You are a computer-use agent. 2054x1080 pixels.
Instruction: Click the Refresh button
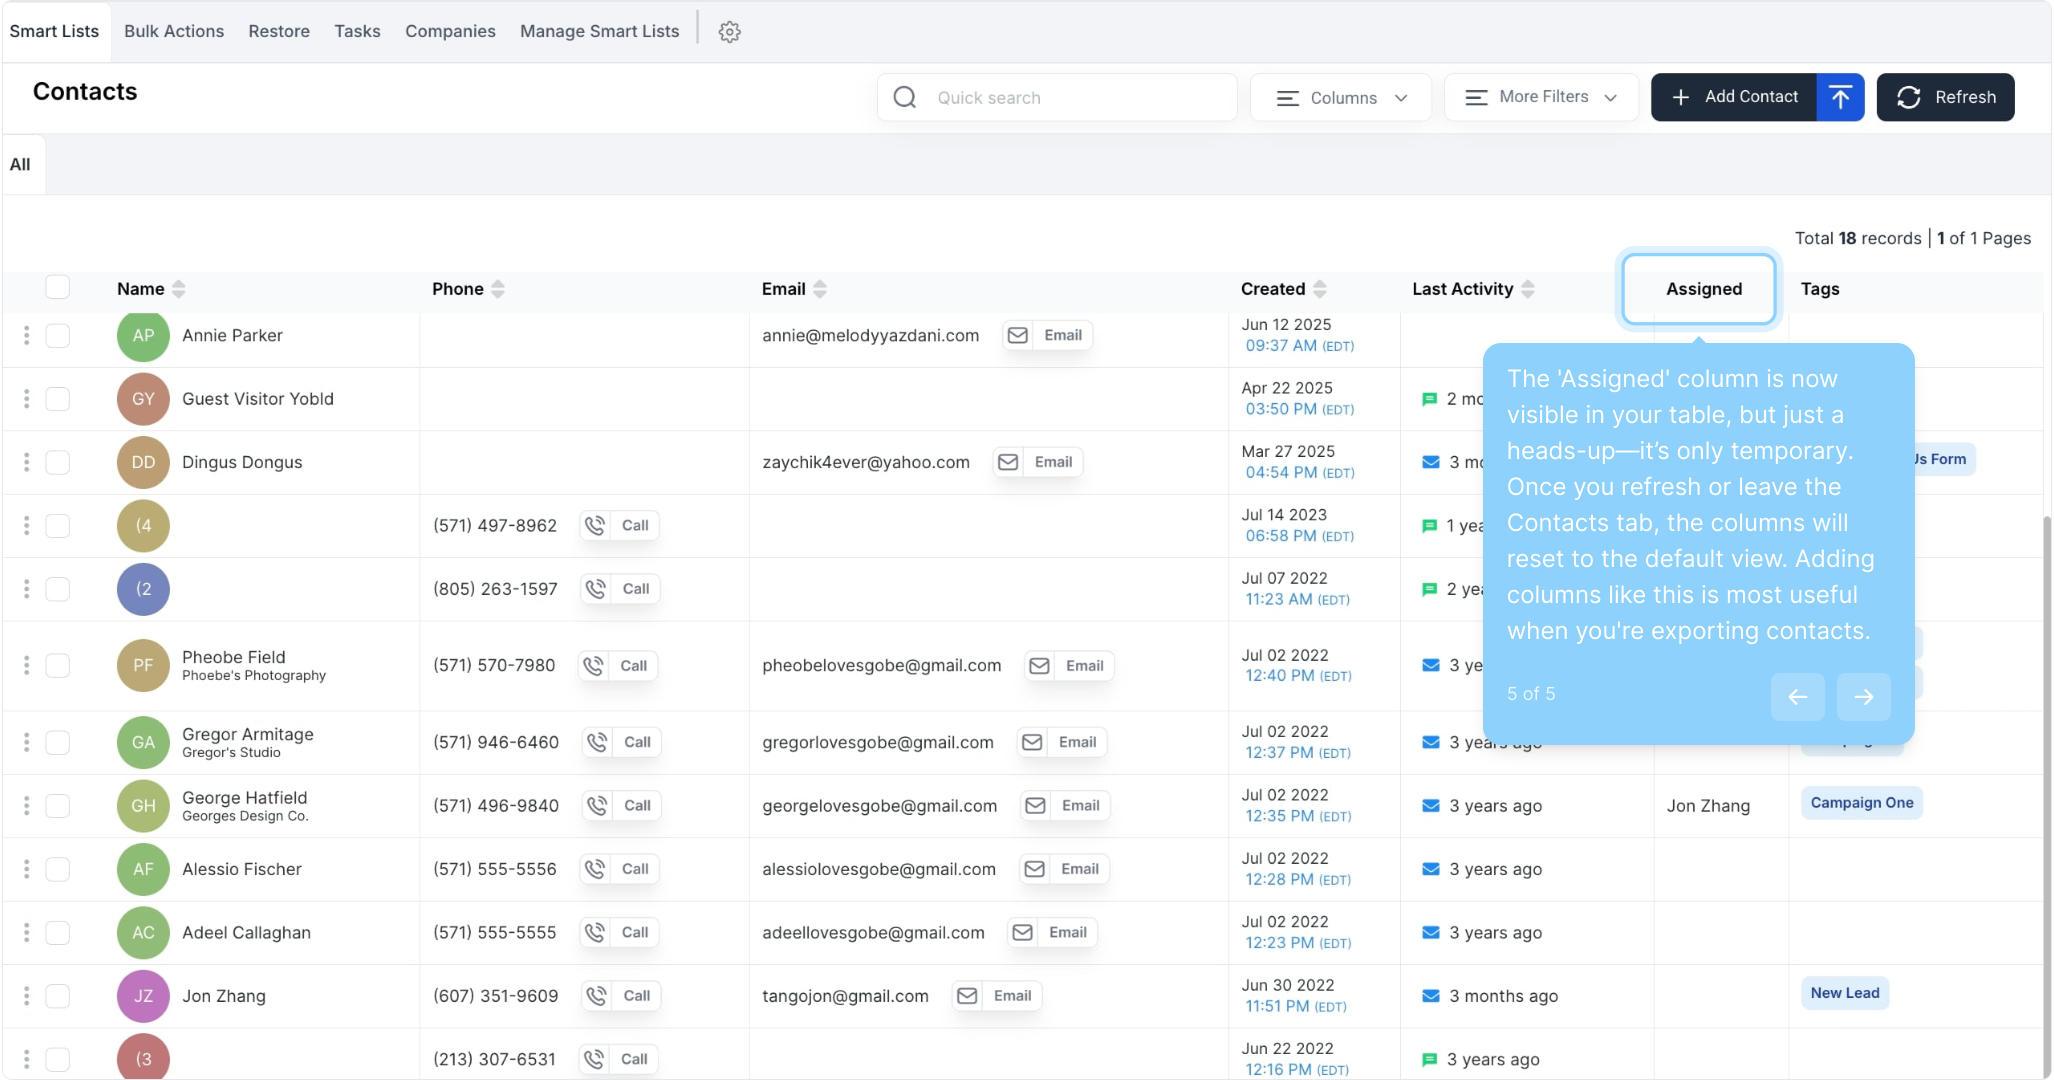click(1945, 97)
